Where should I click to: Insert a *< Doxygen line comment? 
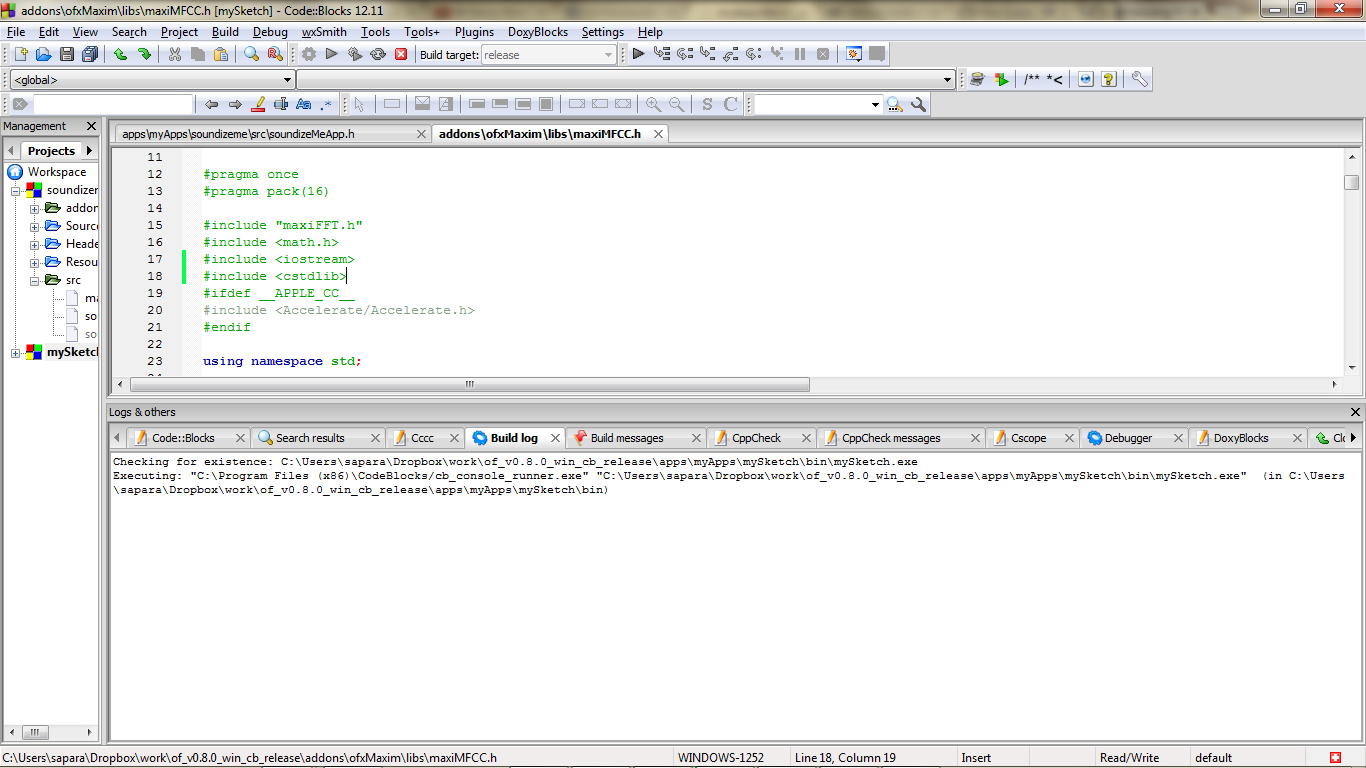[x=1055, y=79]
